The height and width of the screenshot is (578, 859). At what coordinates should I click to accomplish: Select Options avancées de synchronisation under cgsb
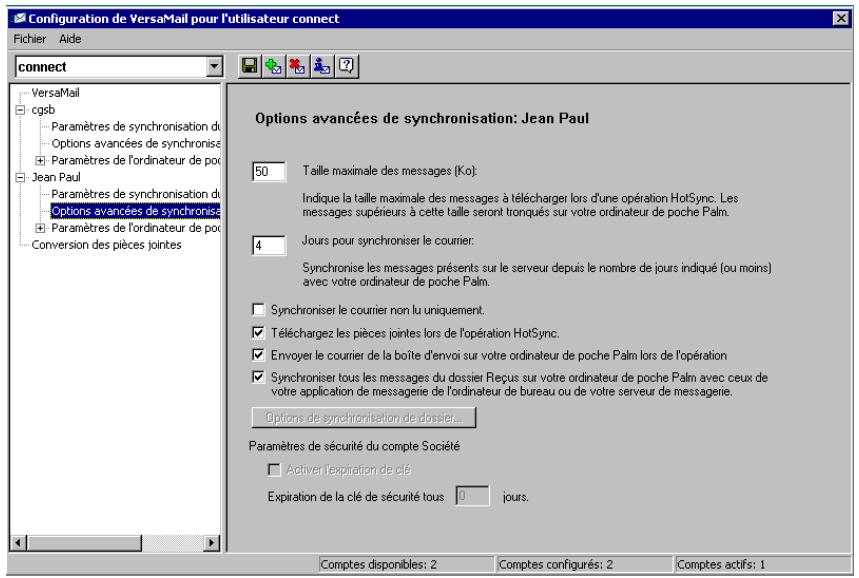tap(135, 144)
